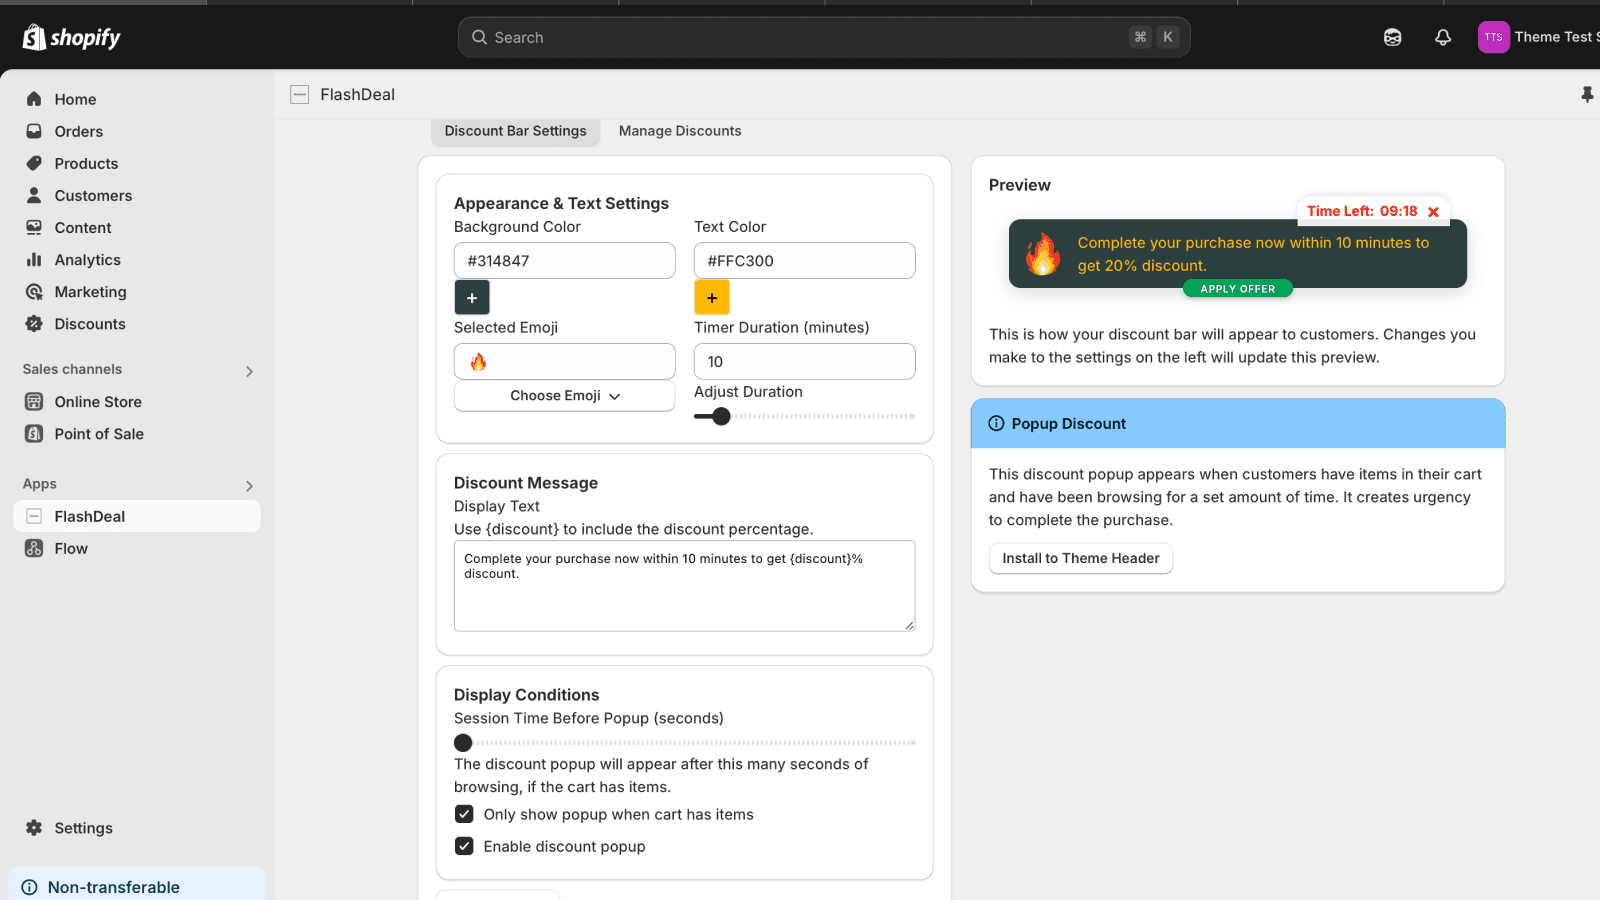Open Marketing via its sidebar icon

click(x=34, y=292)
